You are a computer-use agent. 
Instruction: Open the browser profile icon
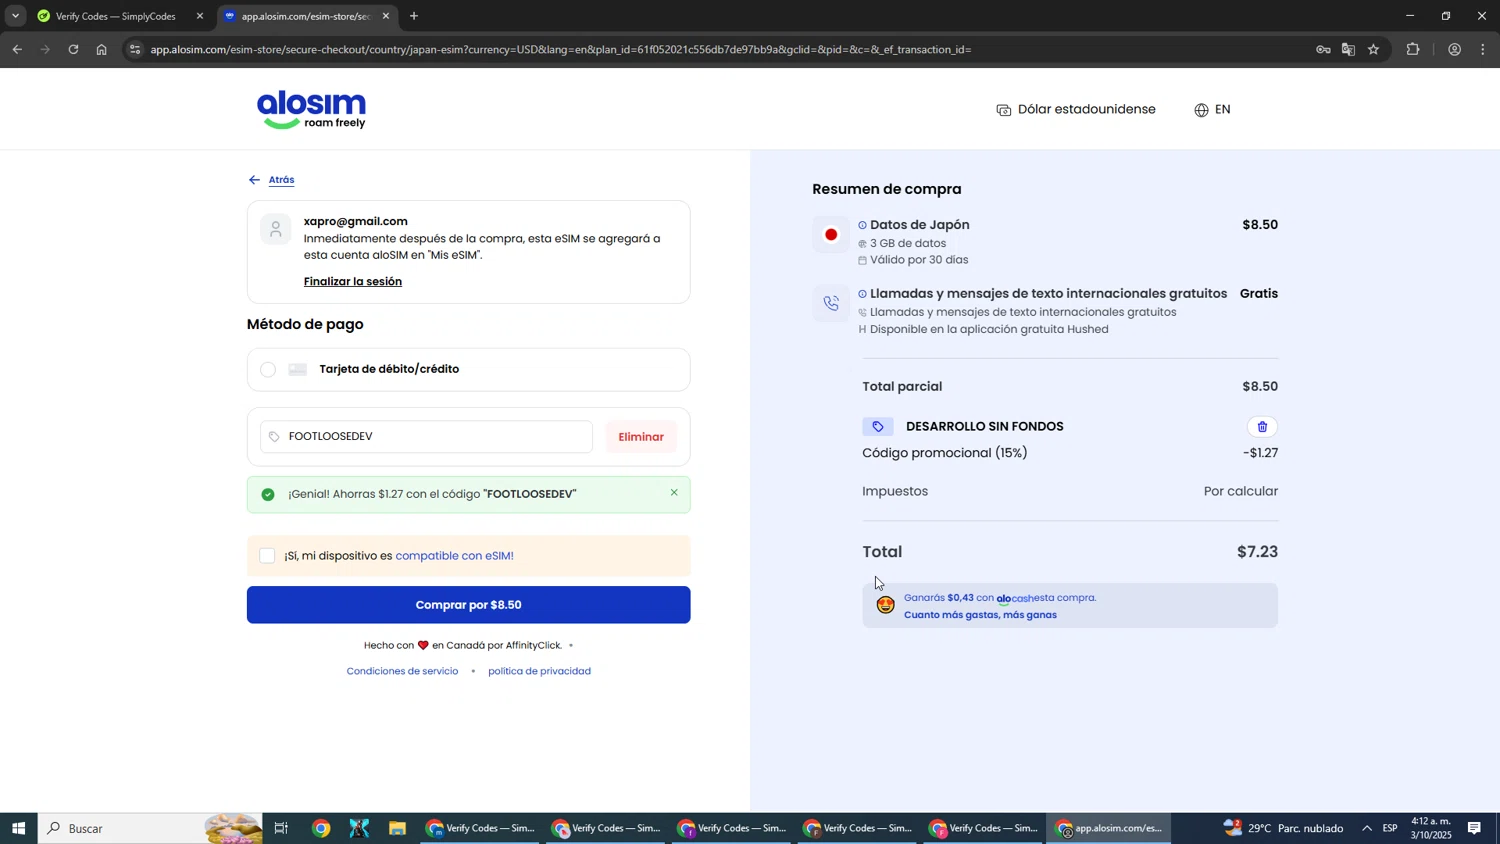pyautogui.click(x=1454, y=50)
